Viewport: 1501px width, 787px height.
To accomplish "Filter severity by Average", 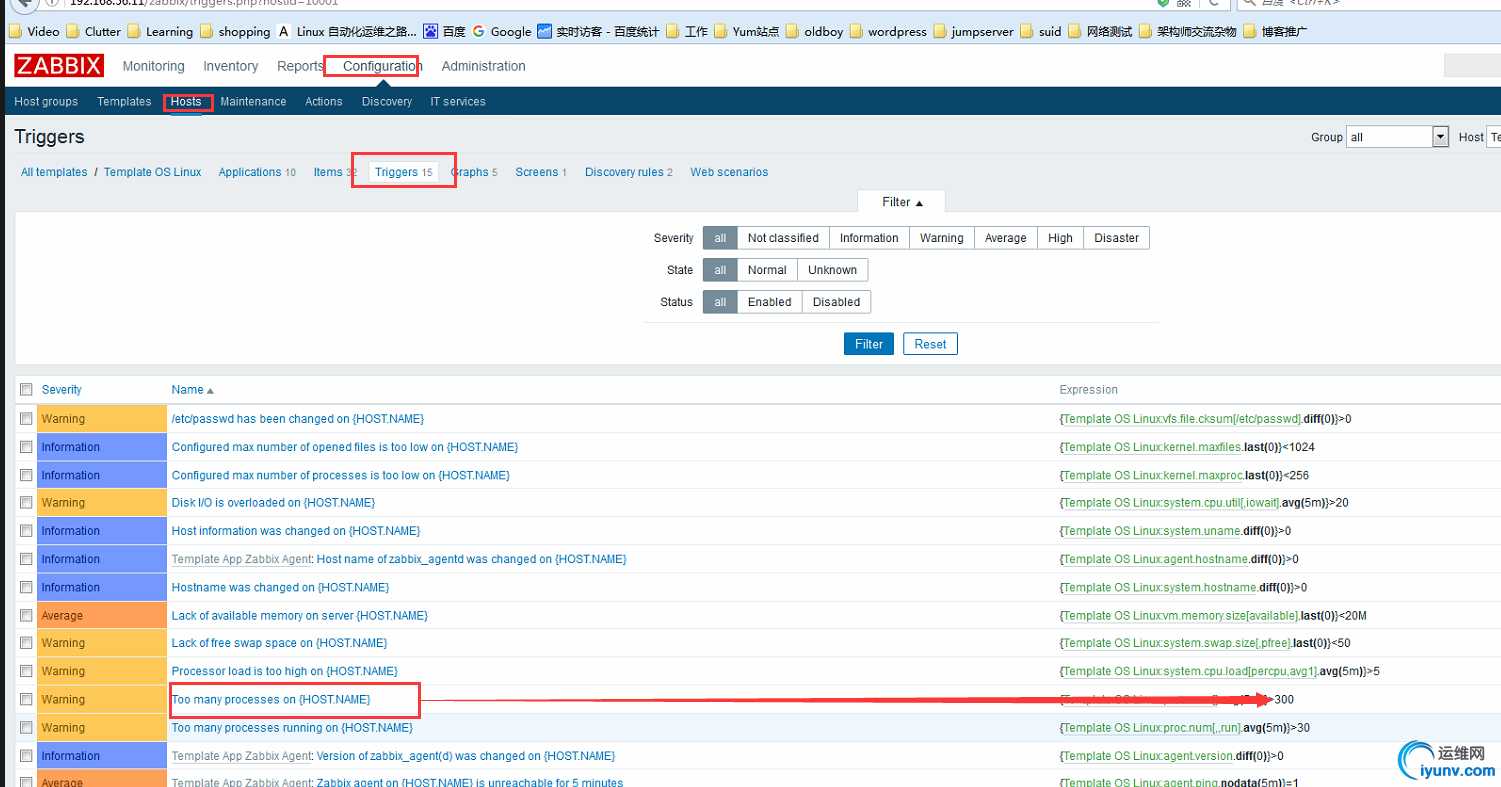I will tap(1005, 238).
